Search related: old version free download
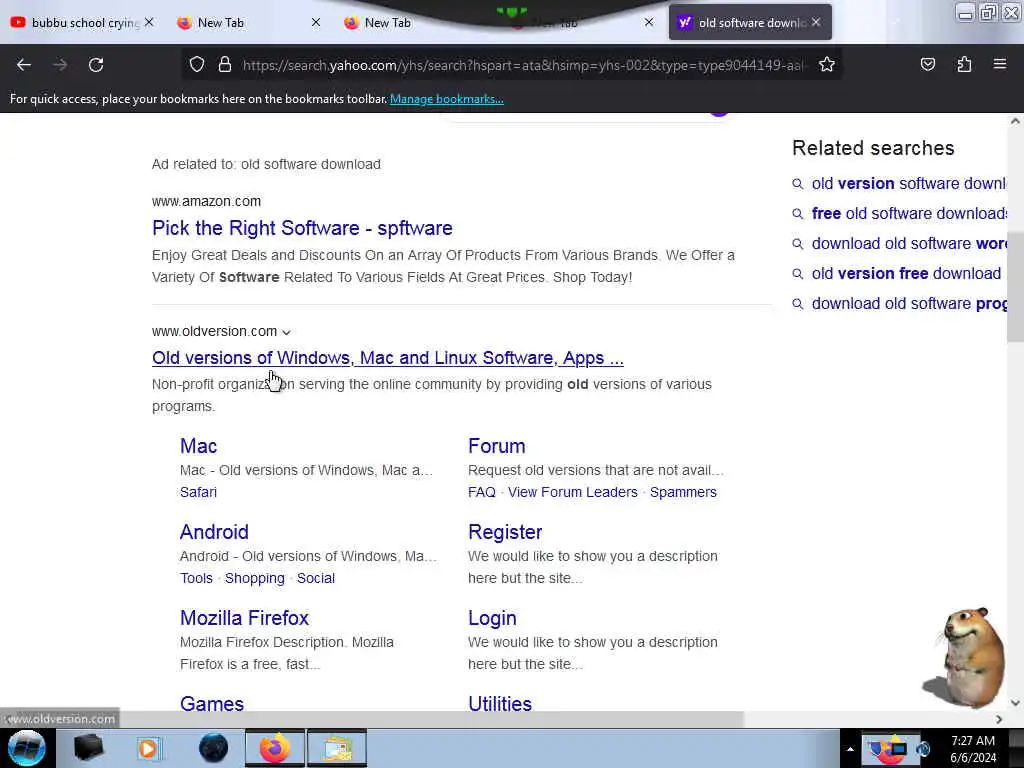Screen dimensions: 1024x768 [906, 274]
